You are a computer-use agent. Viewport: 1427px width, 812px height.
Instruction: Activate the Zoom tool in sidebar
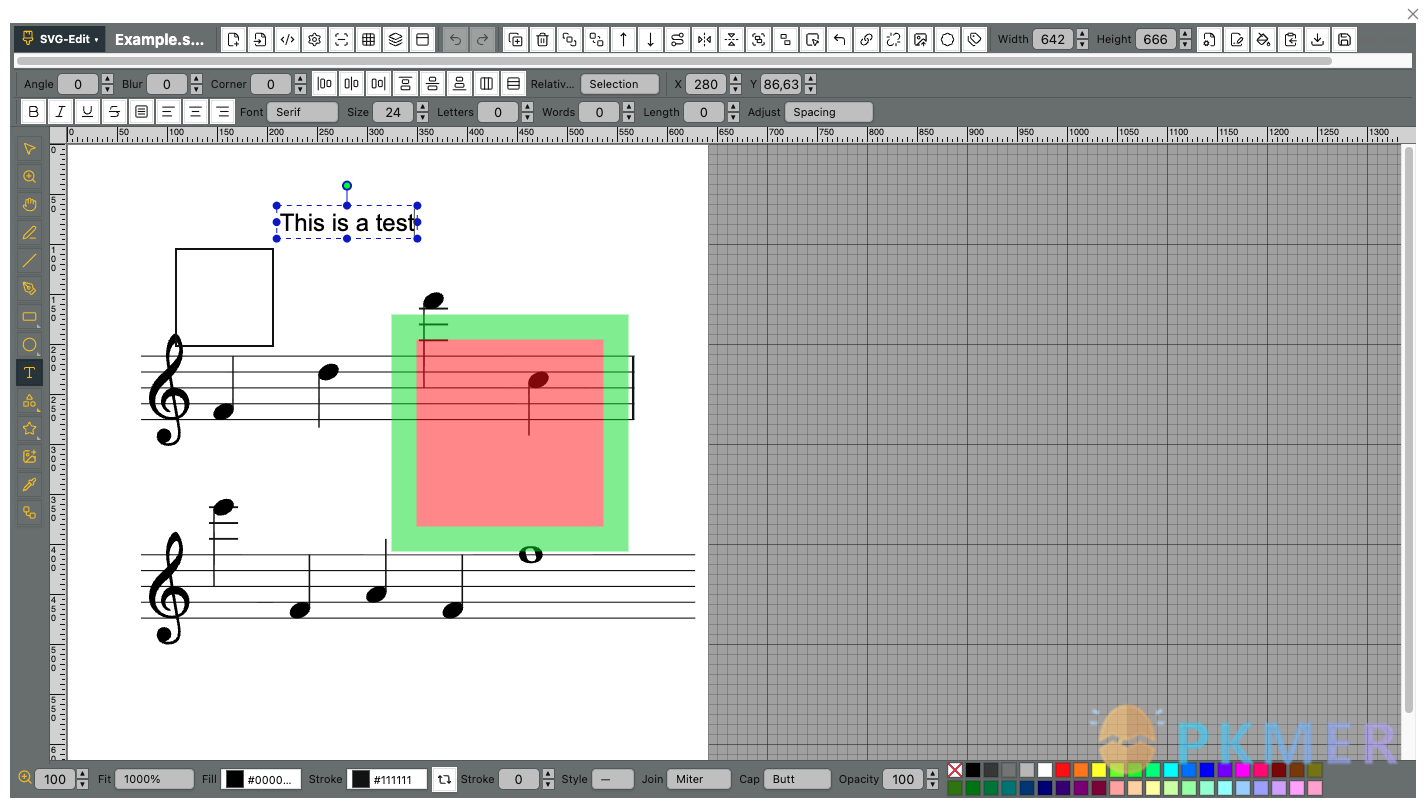(29, 177)
